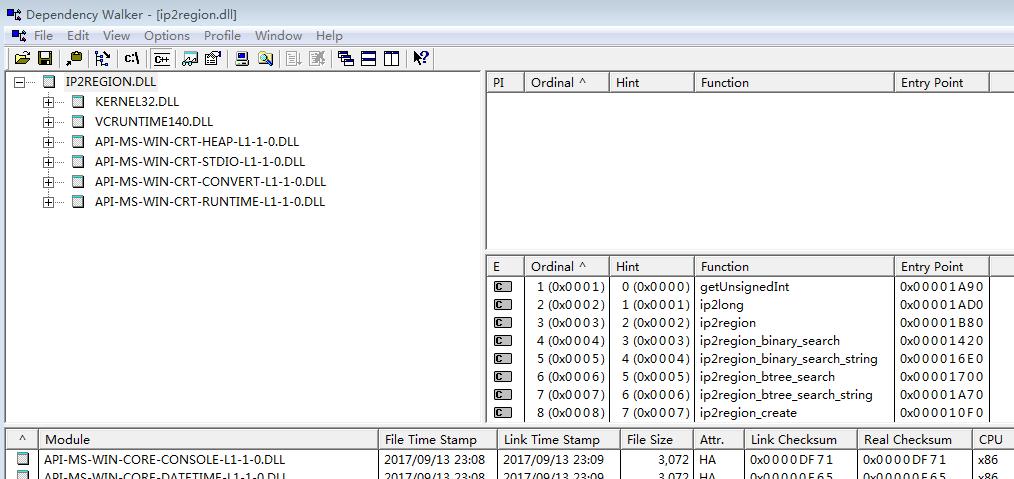Select the ip2region_binary_search_string function
The image size is (1014, 479).
pyautogui.click(x=788, y=359)
